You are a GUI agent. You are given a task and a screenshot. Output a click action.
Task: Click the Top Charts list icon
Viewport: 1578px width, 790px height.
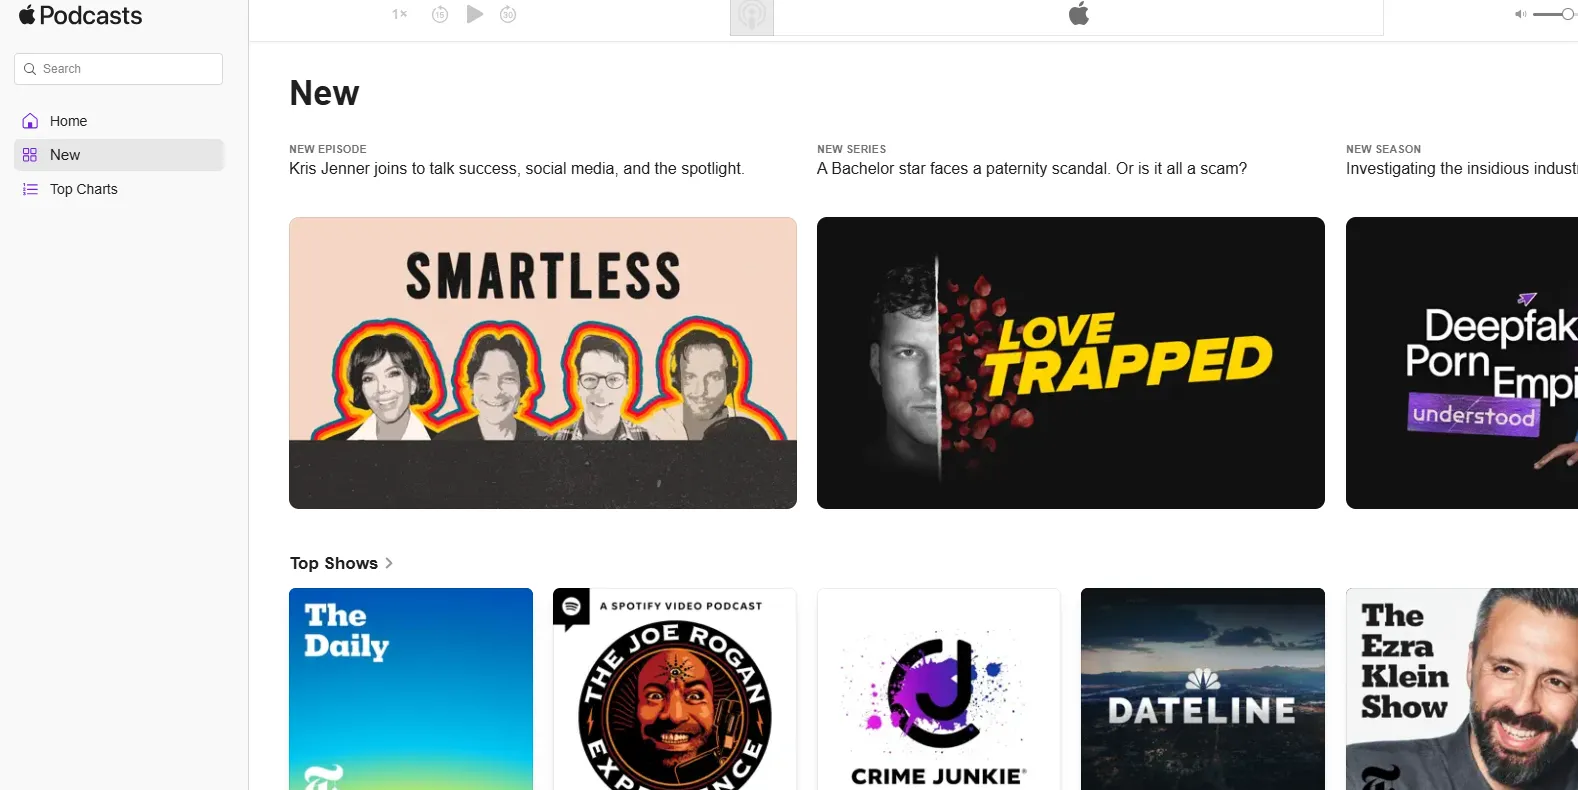pyautogui.click(x=30, y=189)
